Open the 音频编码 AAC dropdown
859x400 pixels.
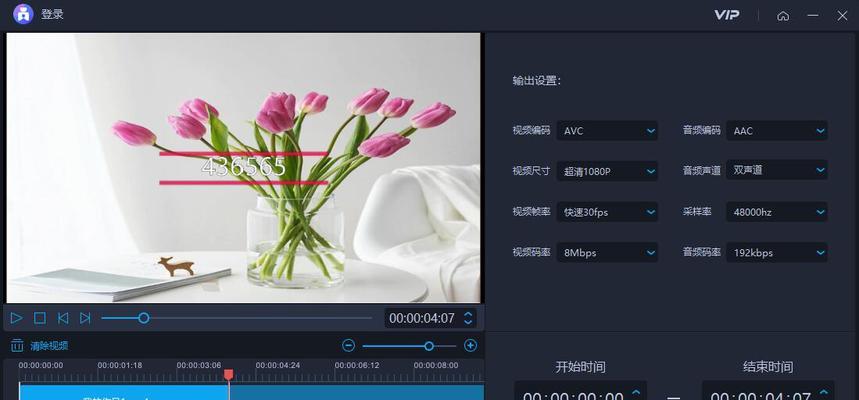(777, 130)
